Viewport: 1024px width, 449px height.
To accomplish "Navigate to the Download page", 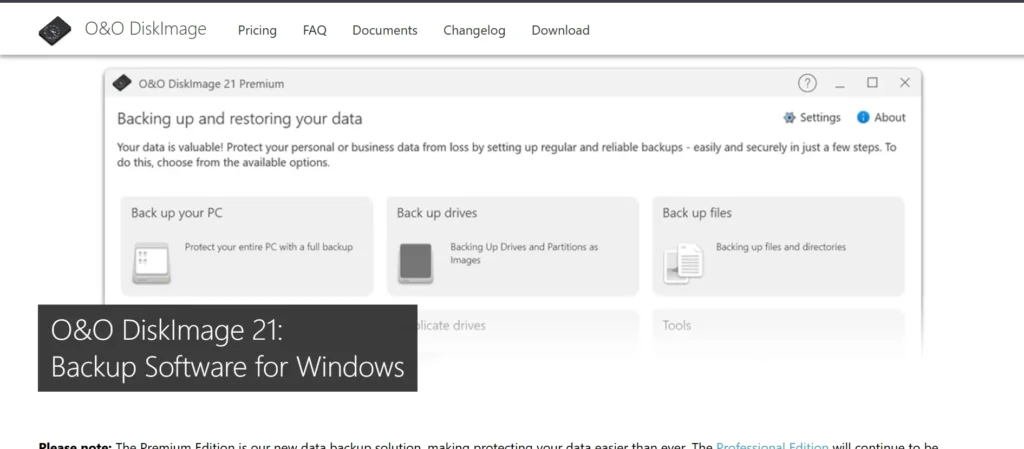I will pyautogui.click(x=560, y=30).
